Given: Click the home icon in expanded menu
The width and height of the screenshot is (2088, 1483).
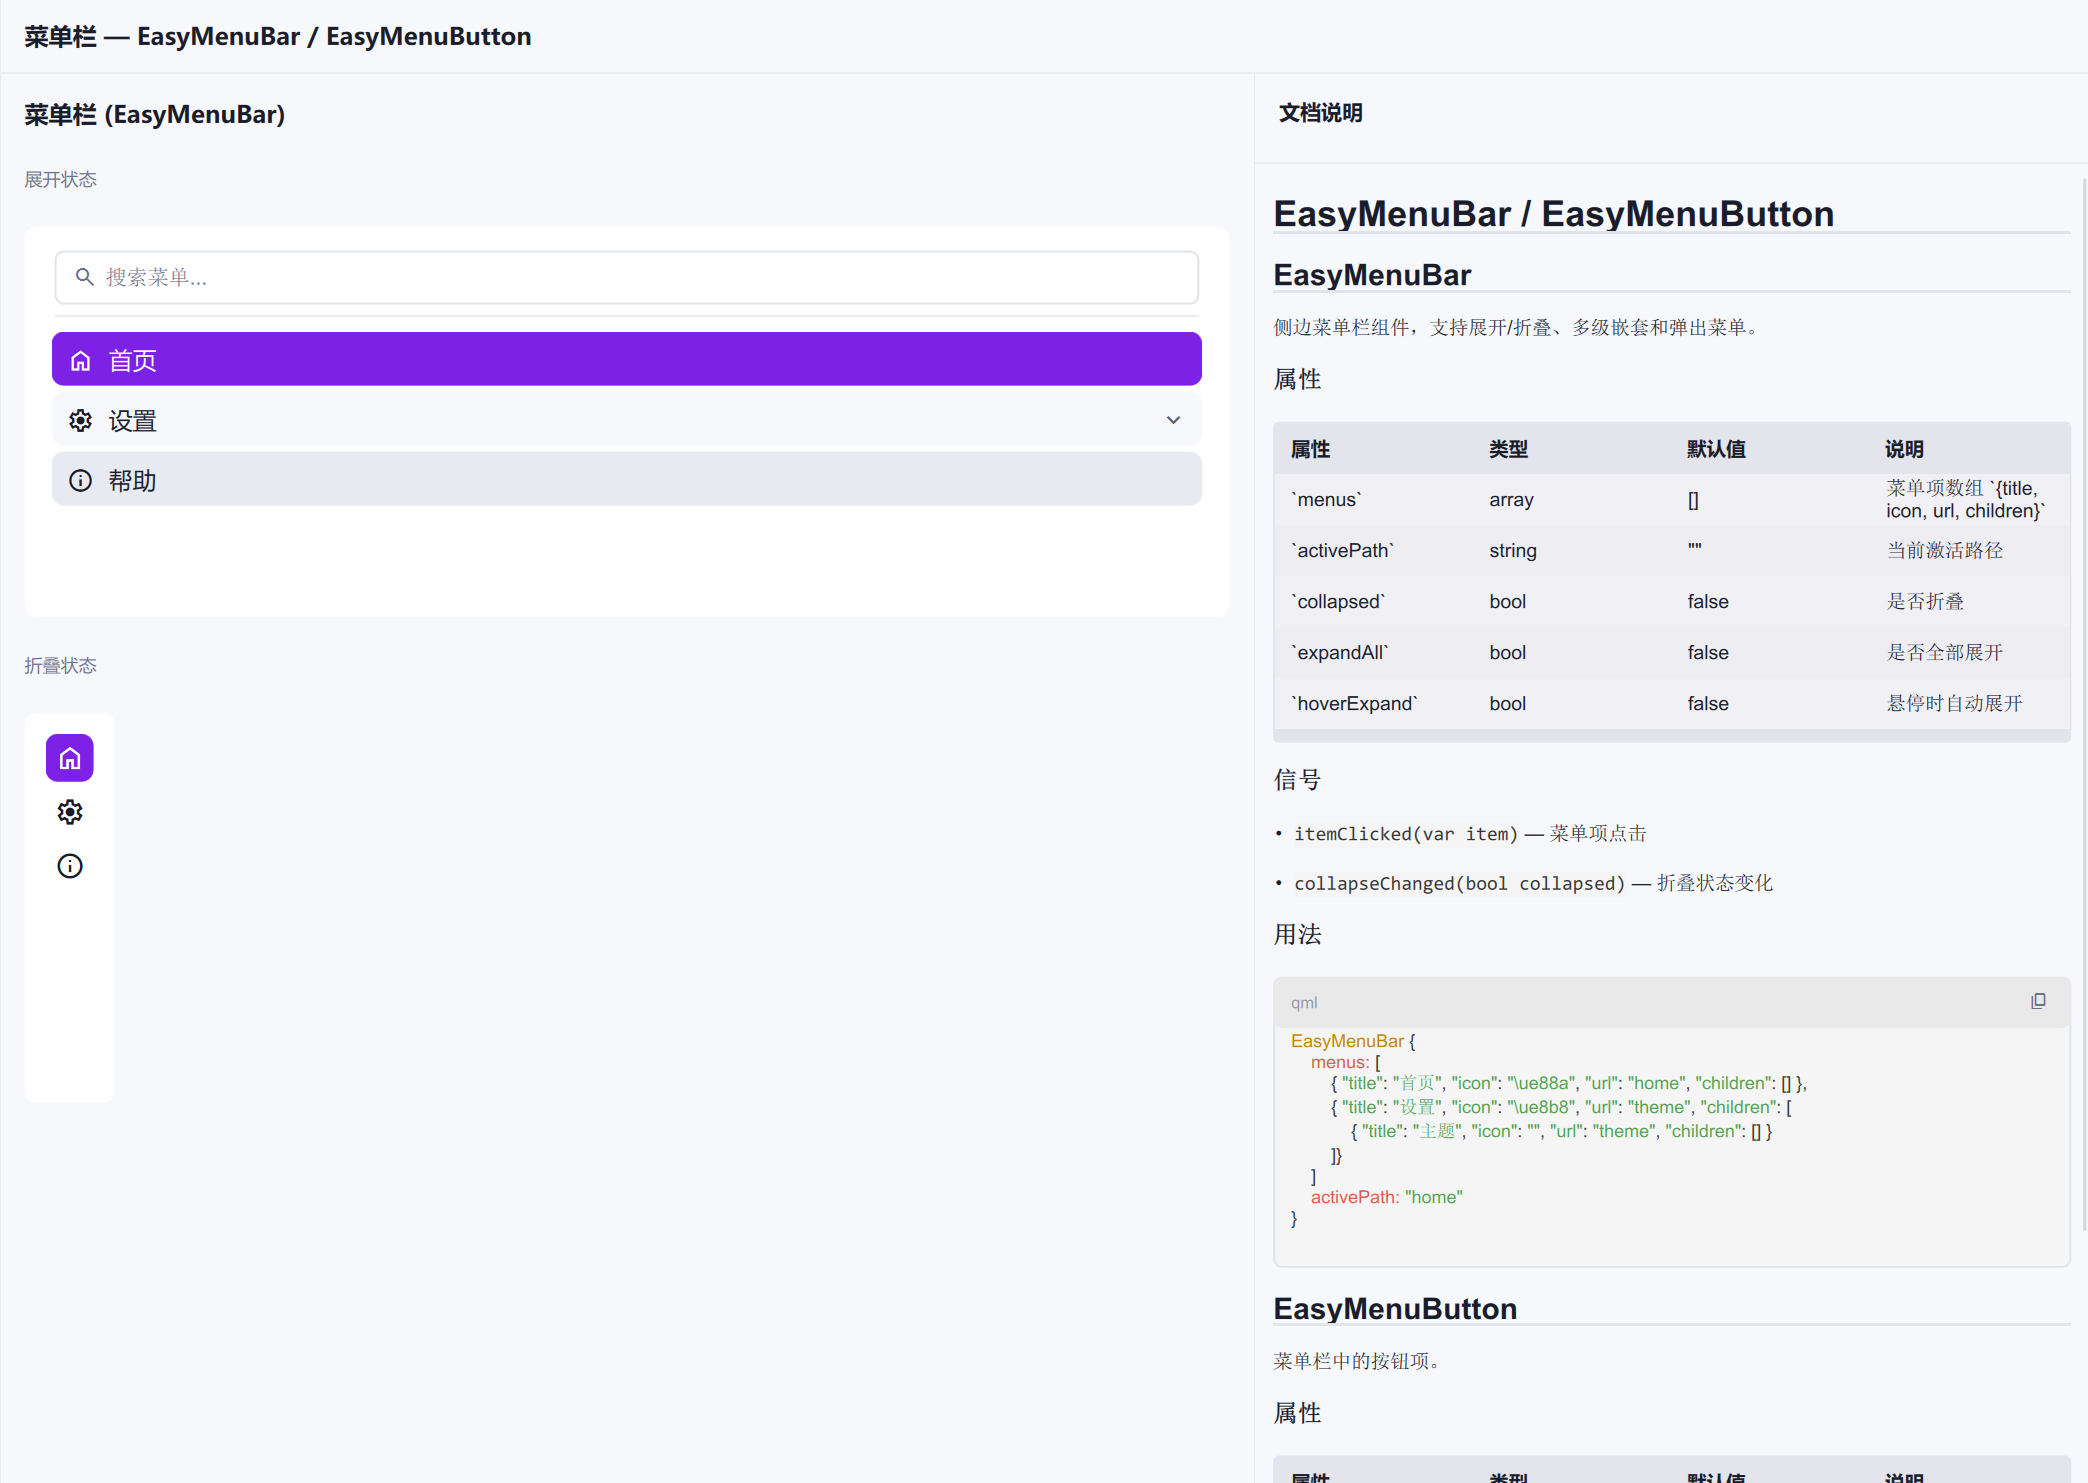Looking at the screenshot, I should coord(81,361).
